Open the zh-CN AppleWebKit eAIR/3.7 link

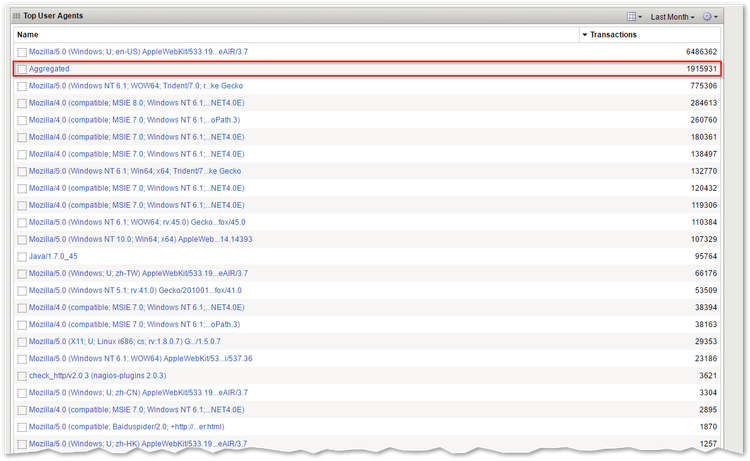point(138,393)
